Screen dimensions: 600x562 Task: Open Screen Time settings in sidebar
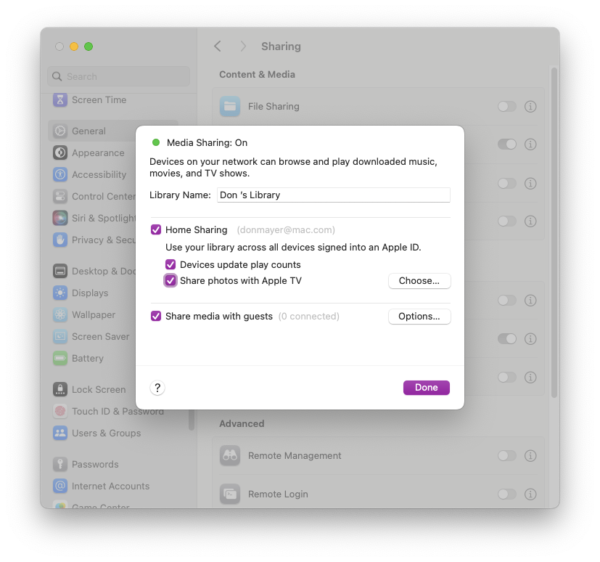pos(90,100)
